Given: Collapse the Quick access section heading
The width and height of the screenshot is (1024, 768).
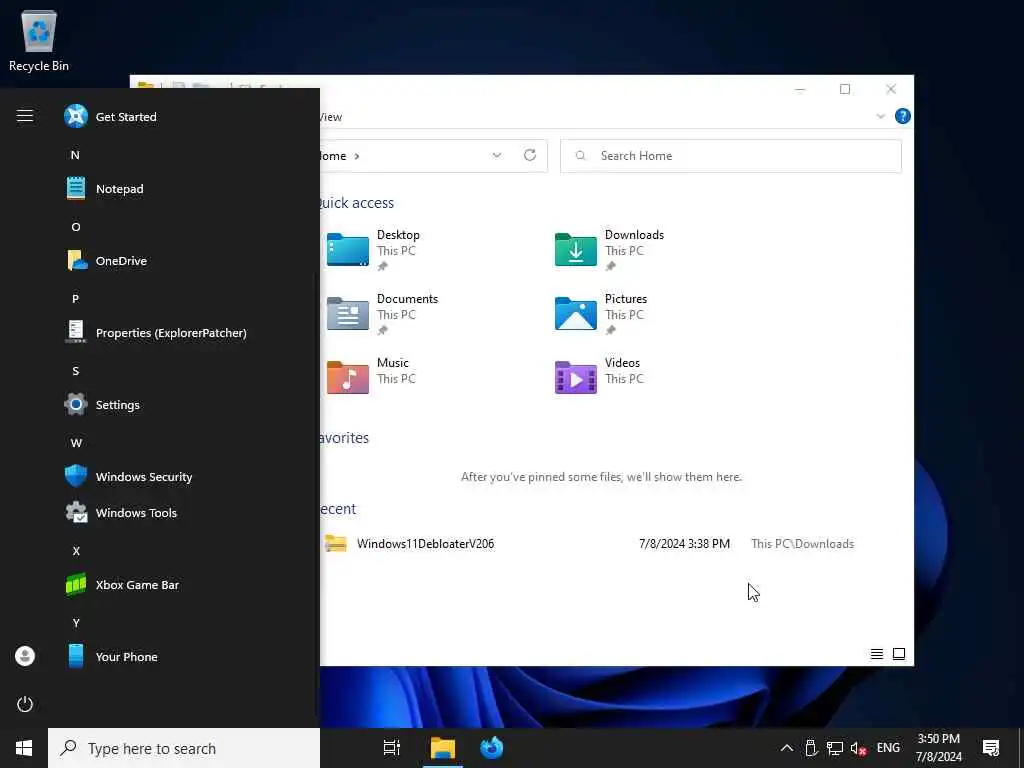Looking at the screenshot, I should tap(357, 203).
